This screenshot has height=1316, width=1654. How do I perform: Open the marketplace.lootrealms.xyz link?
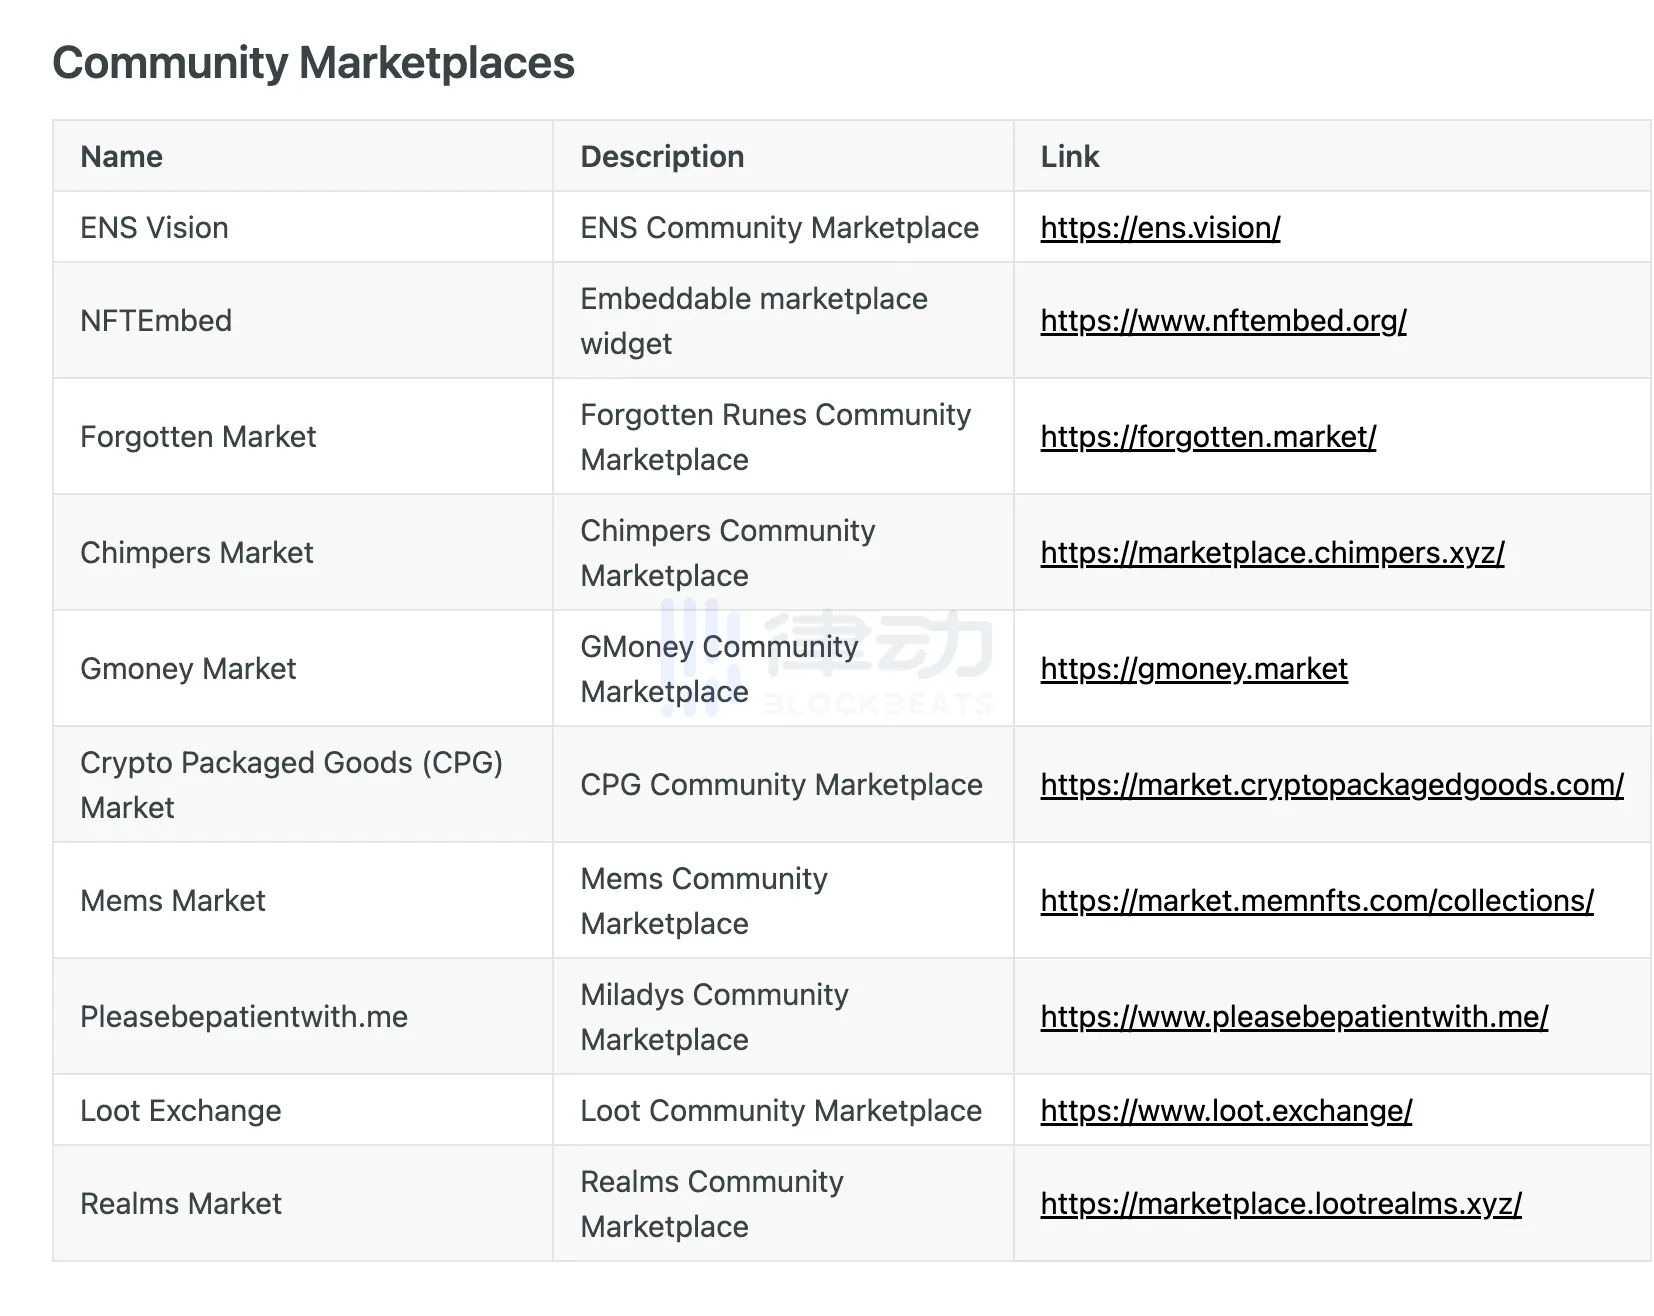[1280, 1204]
